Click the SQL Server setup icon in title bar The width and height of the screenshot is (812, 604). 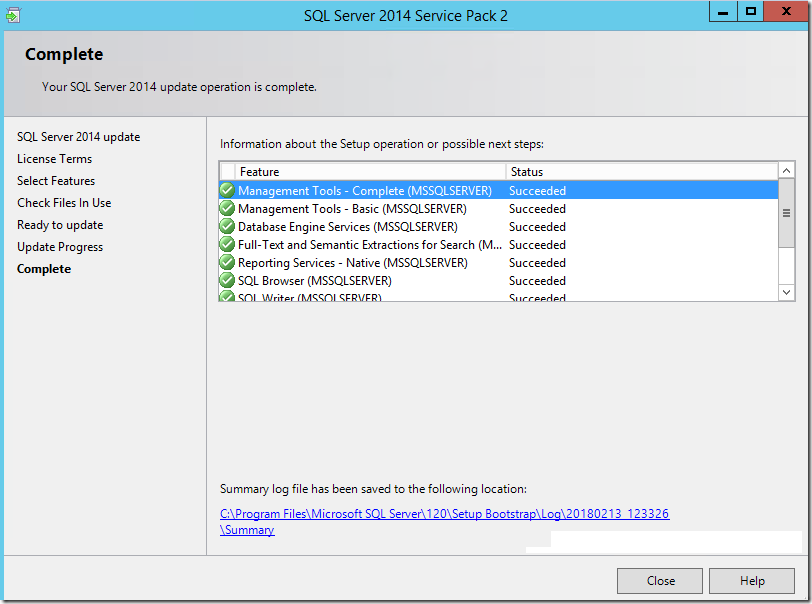13,15
